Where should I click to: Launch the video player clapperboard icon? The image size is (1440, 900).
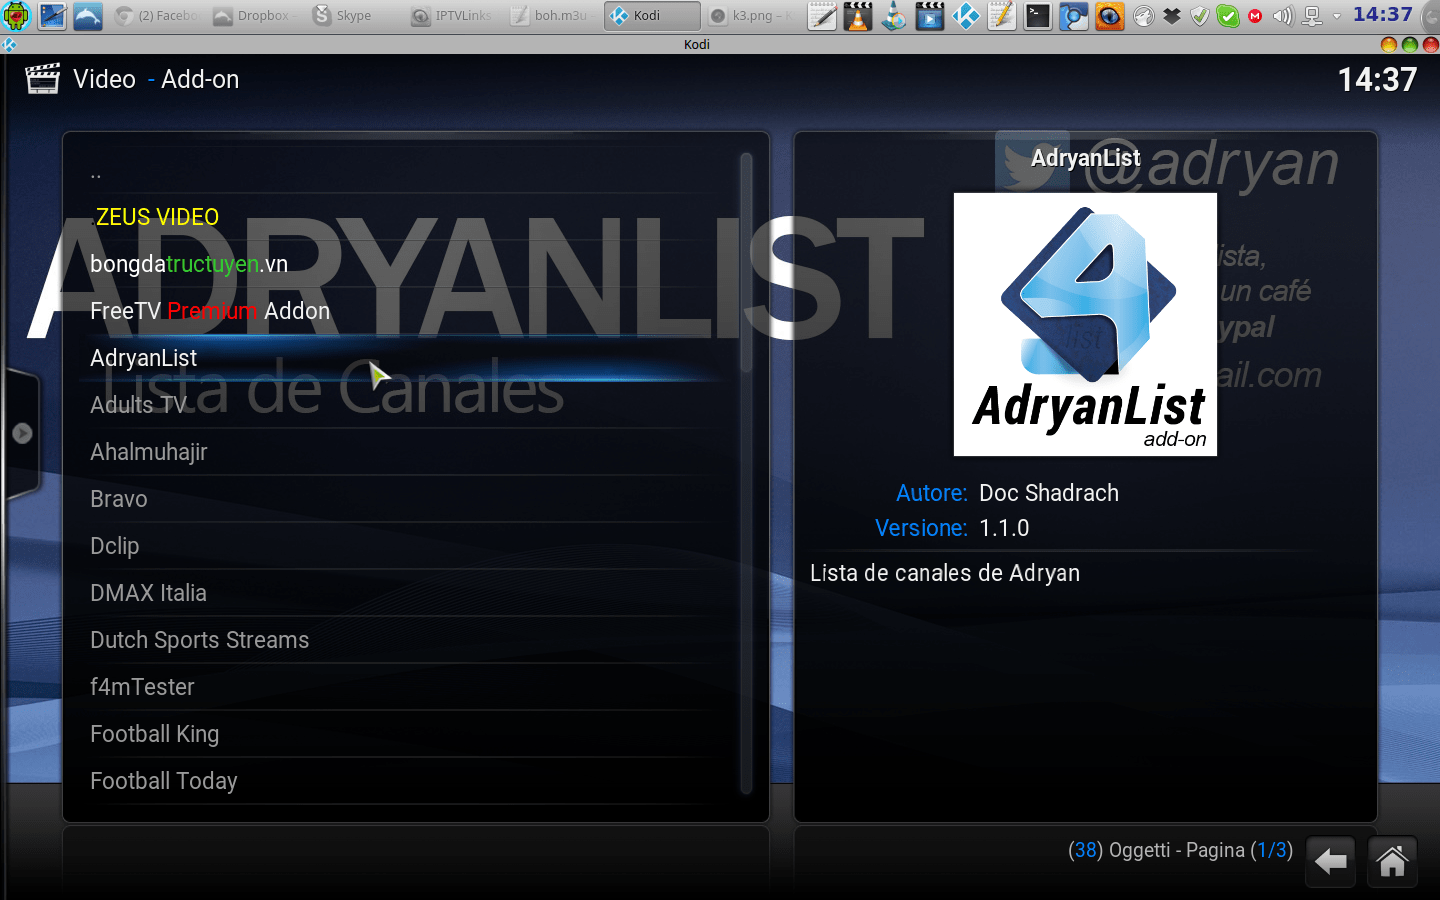[930, 16]
